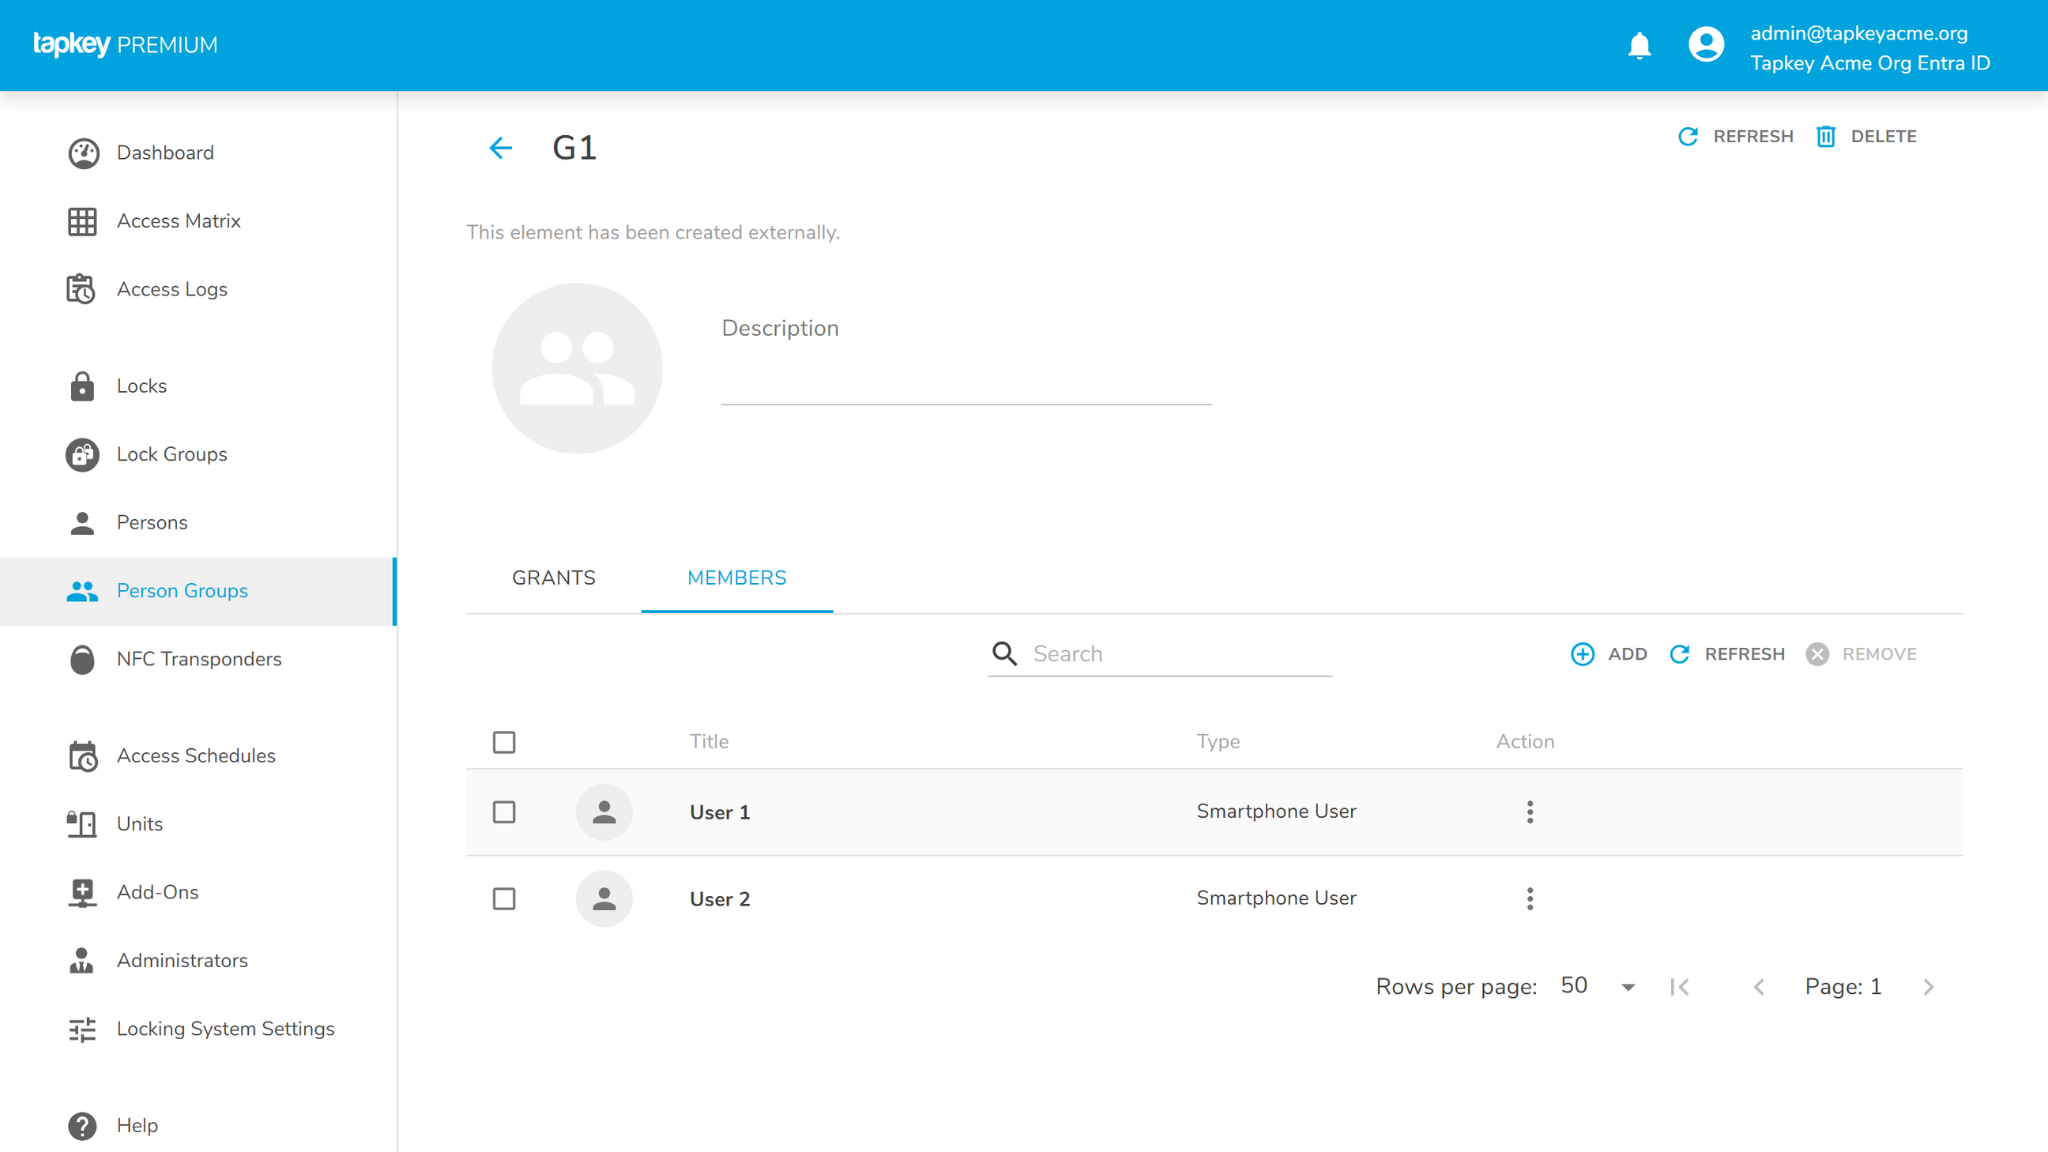Click the Help question mark icon
Screen dimensions: 2048x1152
(82, 1125)
